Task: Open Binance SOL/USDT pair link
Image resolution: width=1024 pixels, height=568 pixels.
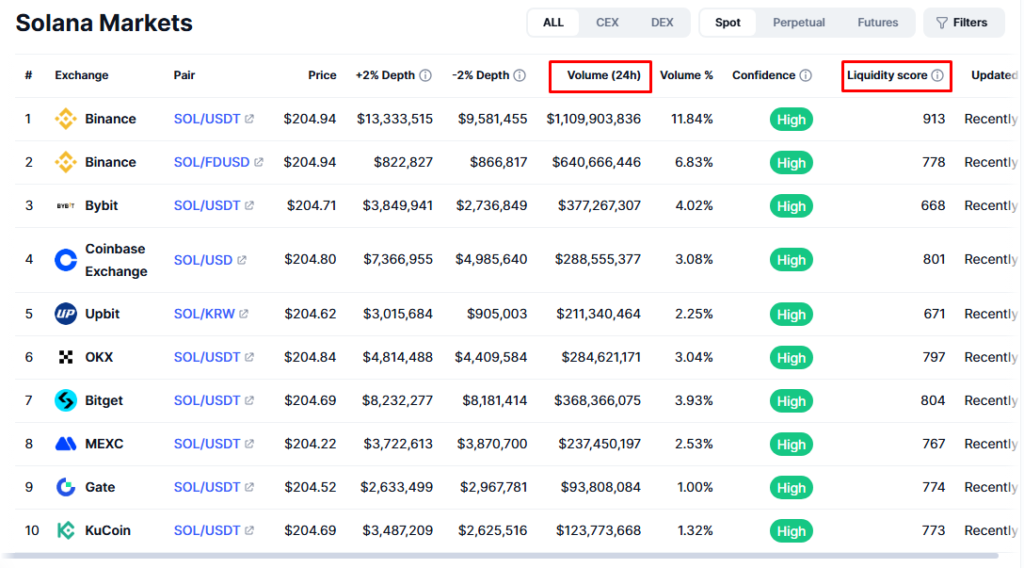Action: coord(206,119)
